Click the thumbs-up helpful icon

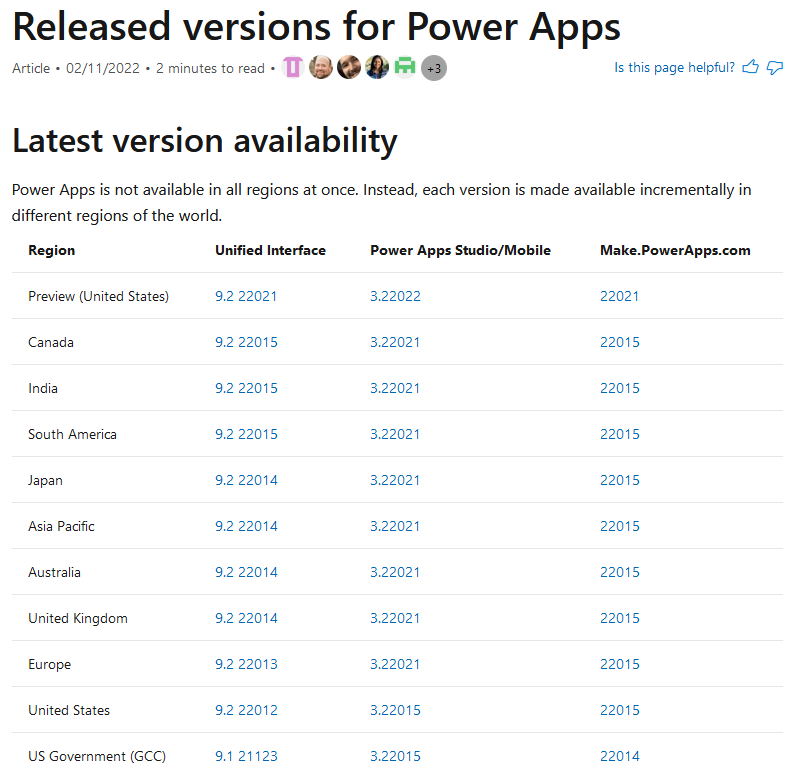750,67
